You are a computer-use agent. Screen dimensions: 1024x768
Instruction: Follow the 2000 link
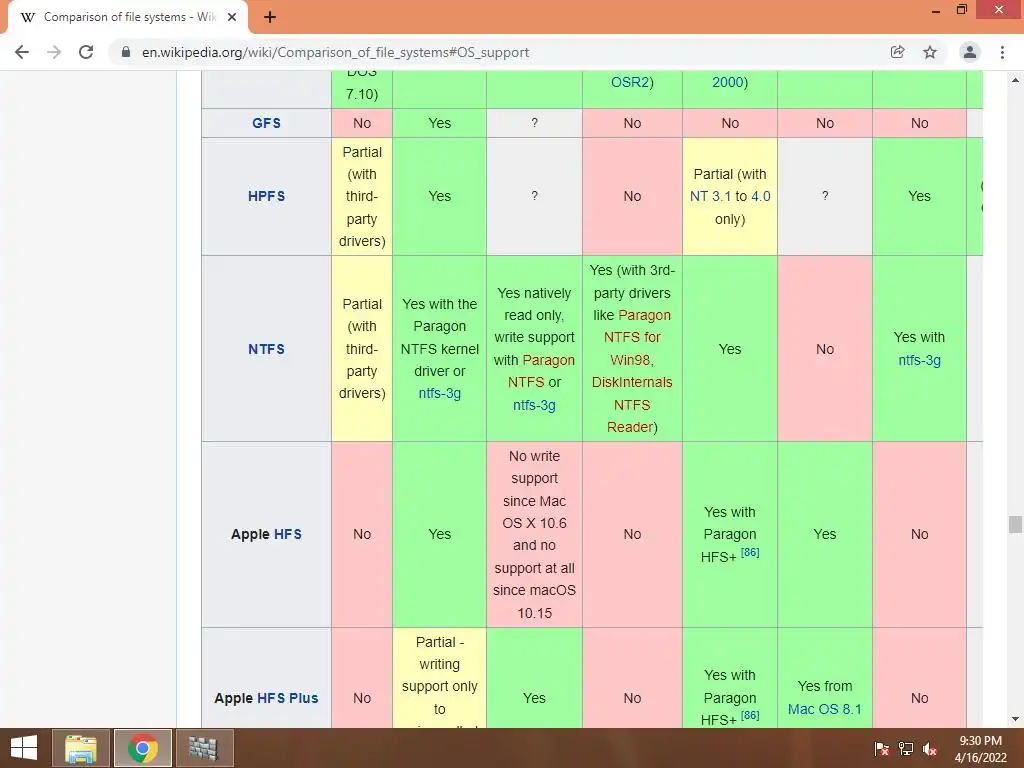pyautogui.click(x=729, y=82)
